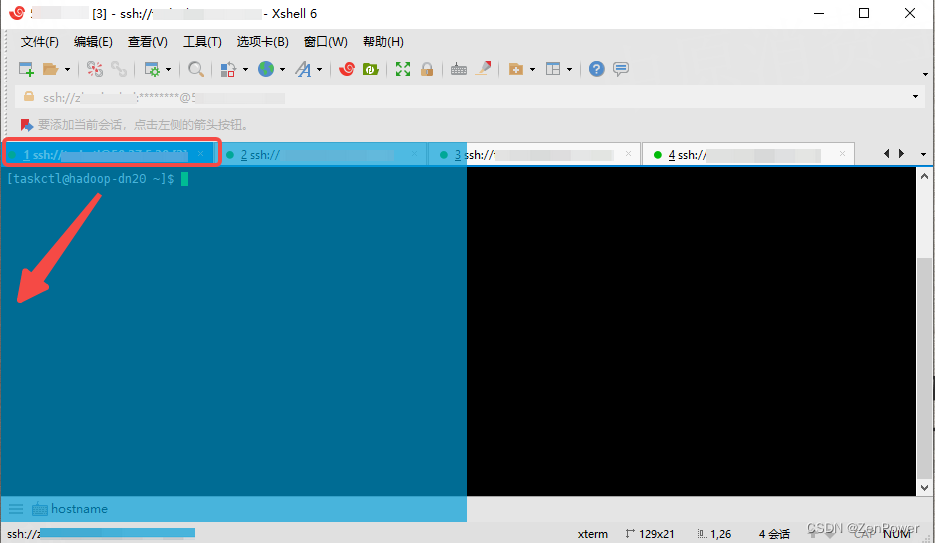Close session tab 1
Screen dimensions: 935x543
coord(200,154)
